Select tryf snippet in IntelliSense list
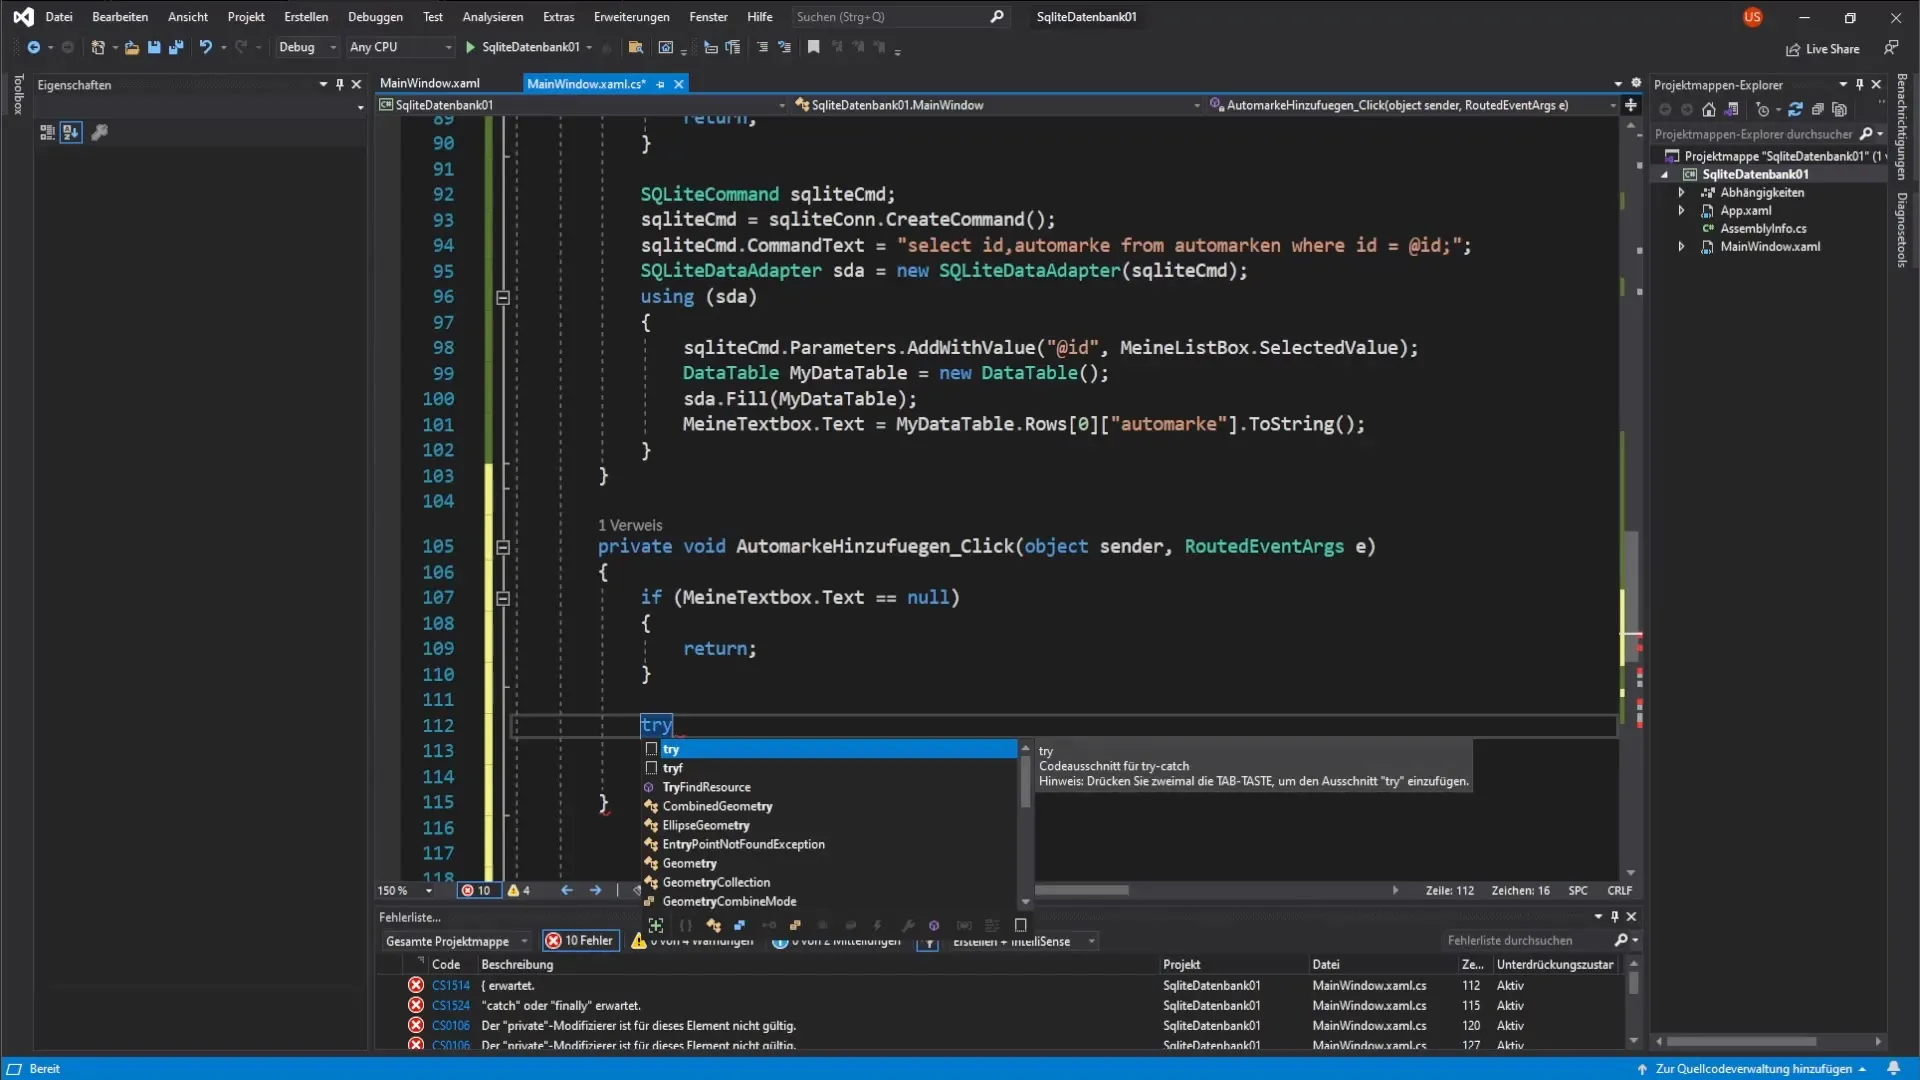The width and height of the screenshot is (1920, 1080). 830,768
